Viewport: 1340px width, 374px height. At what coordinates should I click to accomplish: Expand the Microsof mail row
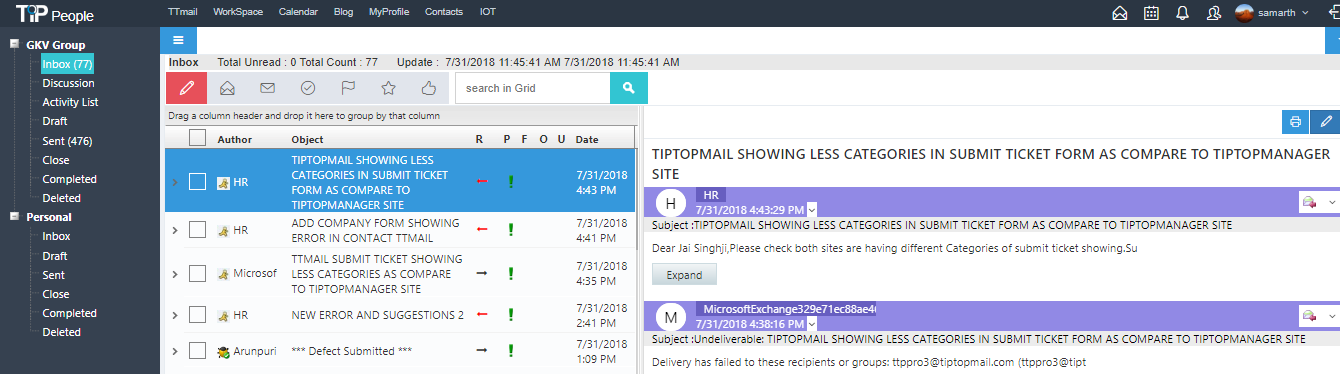(x=175, y=273)
